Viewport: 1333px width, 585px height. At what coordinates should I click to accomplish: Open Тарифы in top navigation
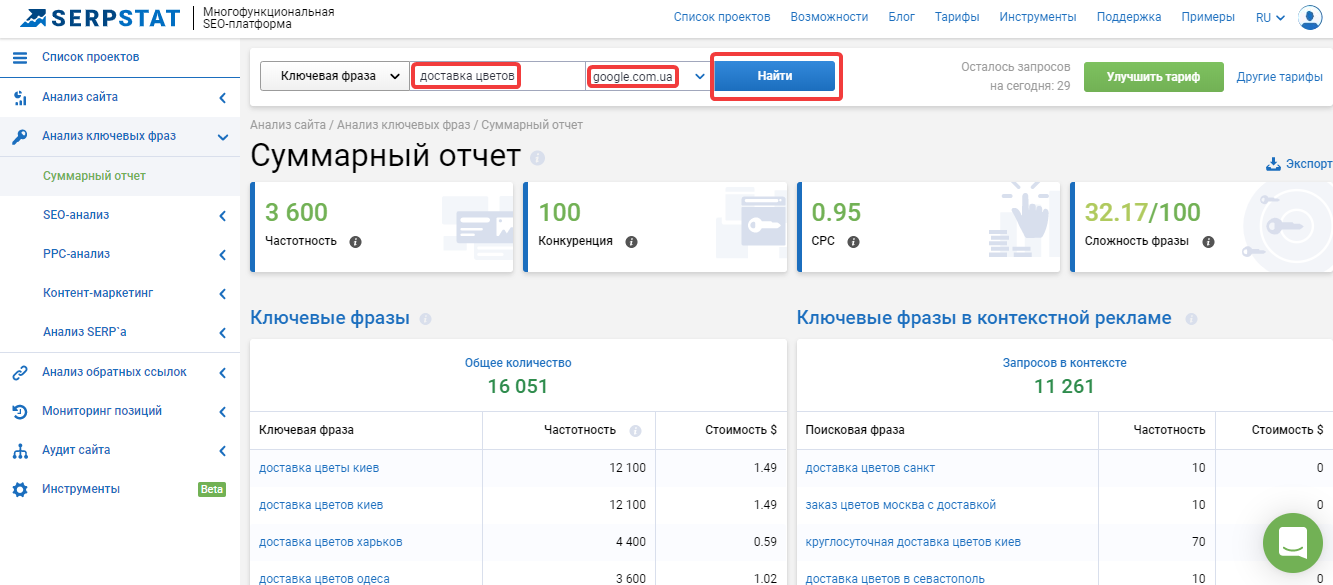click(x=957, y=17)
